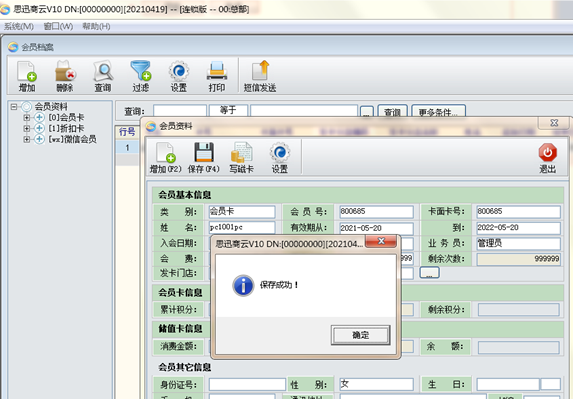The width and height of the screenshot is (573, 399).
Task: Expand the [1]折扣卡 tree node
Action: pyautogui.click(x=26, y=128)
